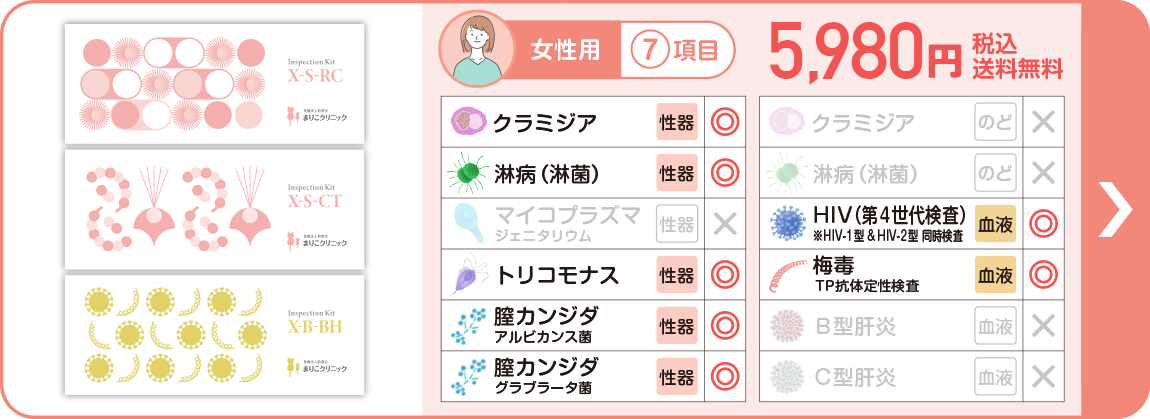Click the red syphilis spirochete icon
Screen dimensions: 1150x419
click(x=786, y=274)
